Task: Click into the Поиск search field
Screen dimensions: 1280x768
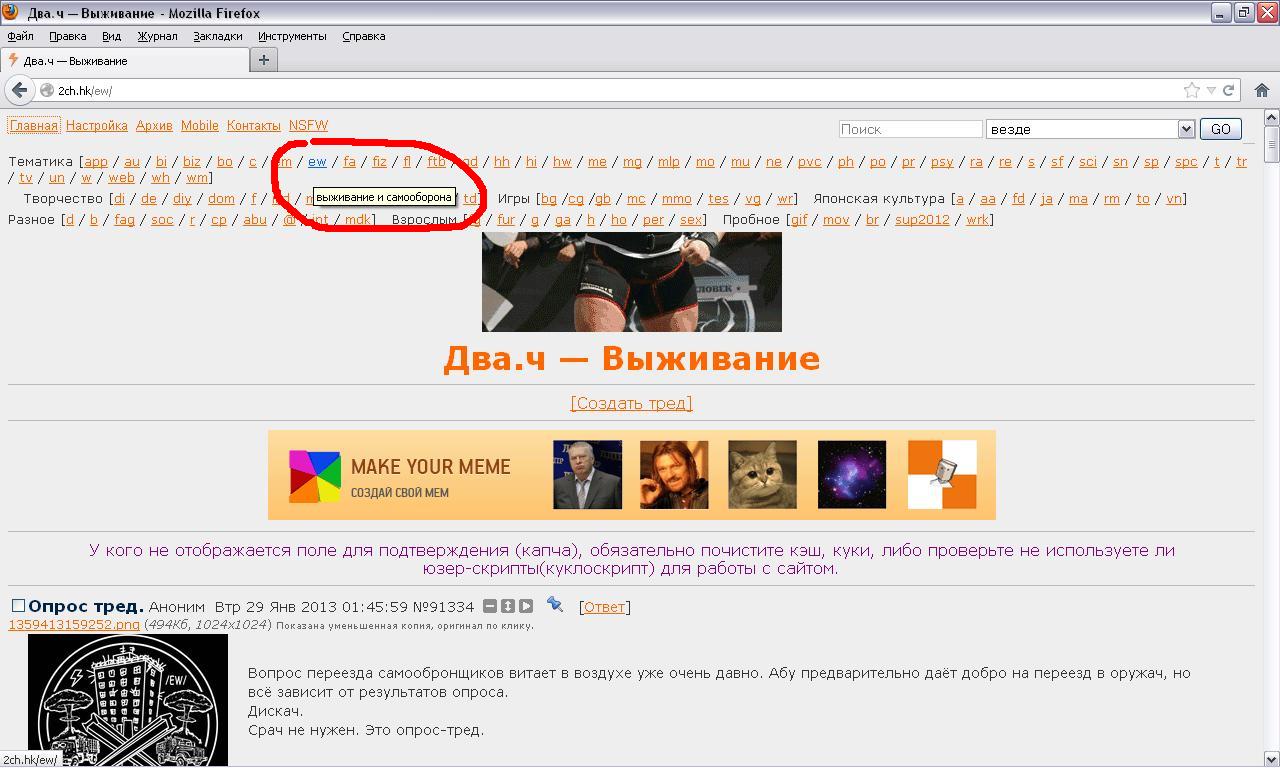Action: pyautogui.click(x=910, y=129)
